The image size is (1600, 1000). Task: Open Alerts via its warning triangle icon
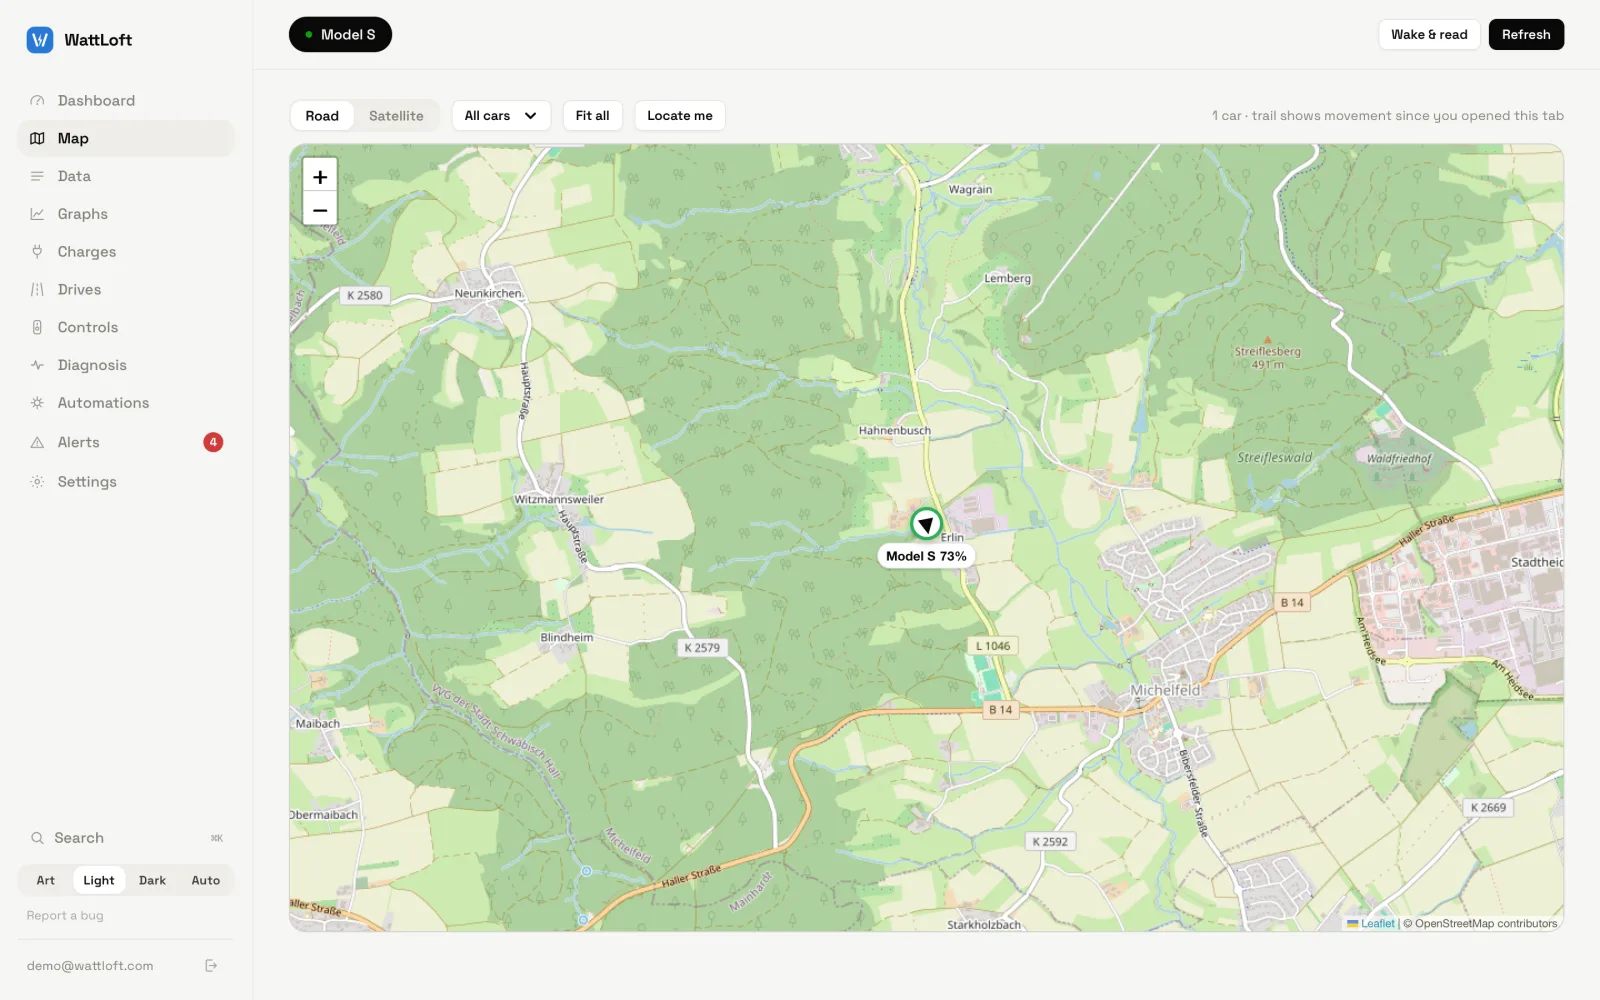coord(37,442)
